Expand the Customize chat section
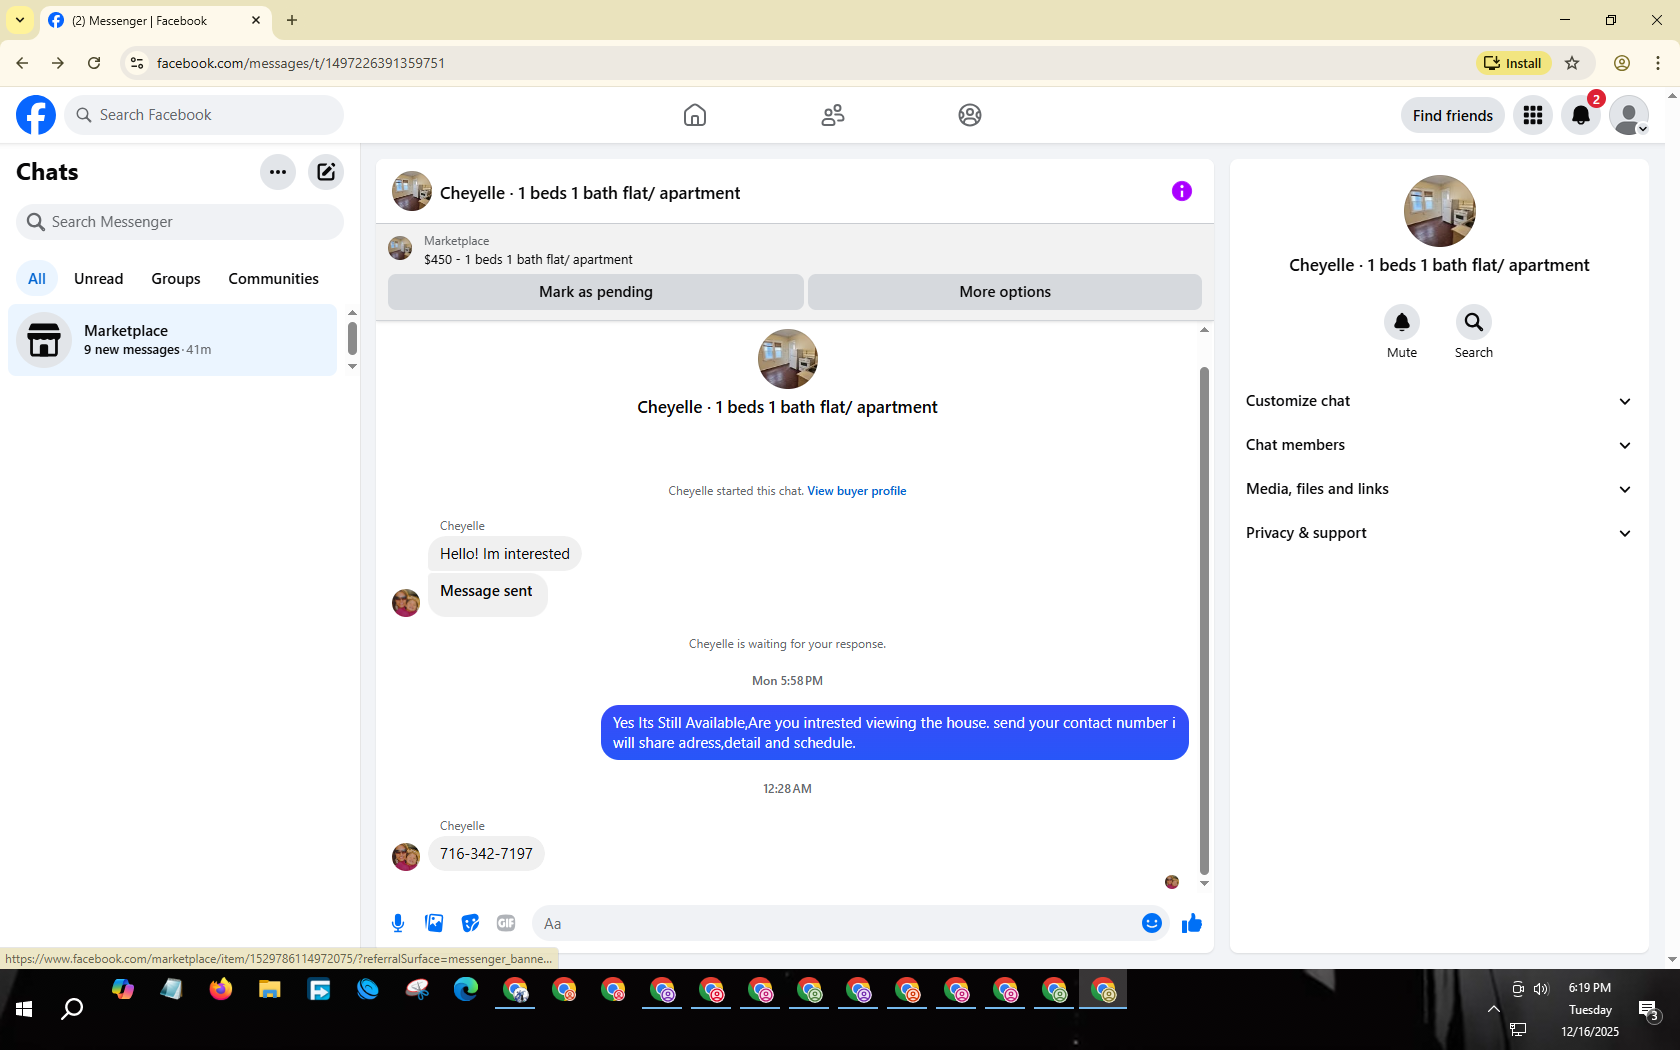Image resolution: width=1680 pixels, height=1050 pixels. coord(1438,401)
